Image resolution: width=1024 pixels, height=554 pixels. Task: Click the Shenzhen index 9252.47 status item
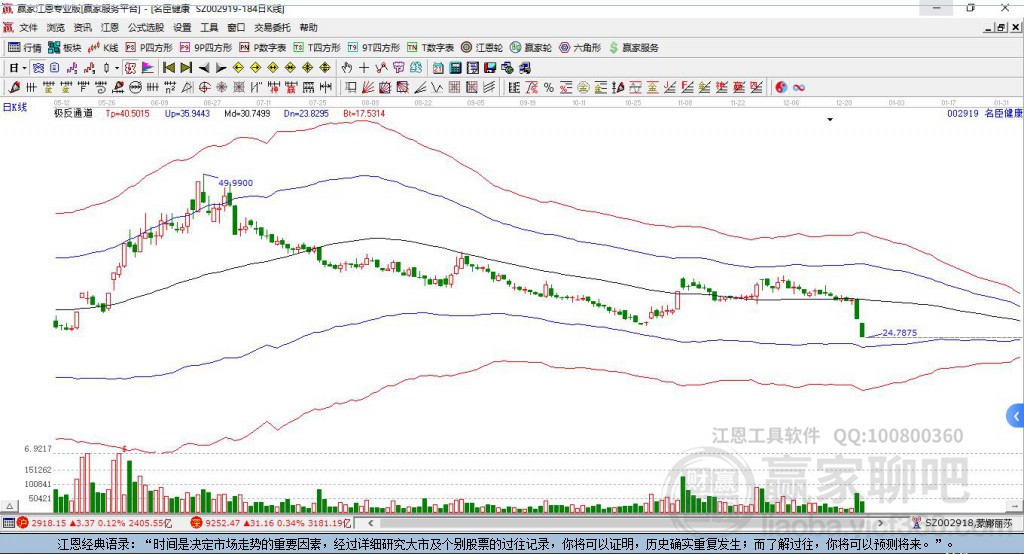271,523
